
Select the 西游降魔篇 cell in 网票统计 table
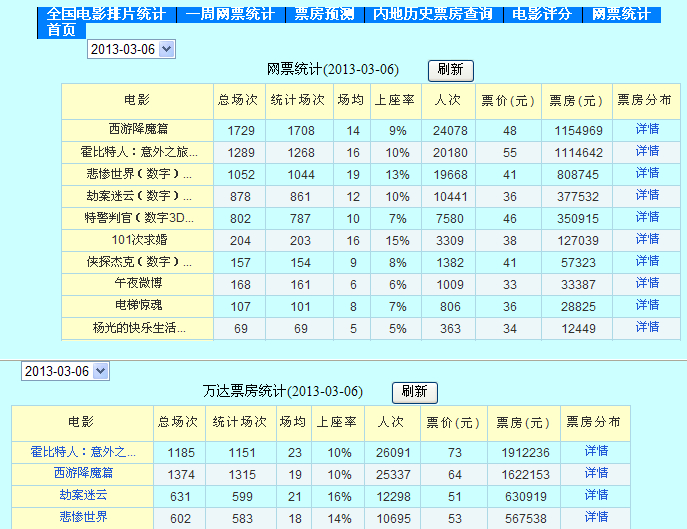pos(138,129)
